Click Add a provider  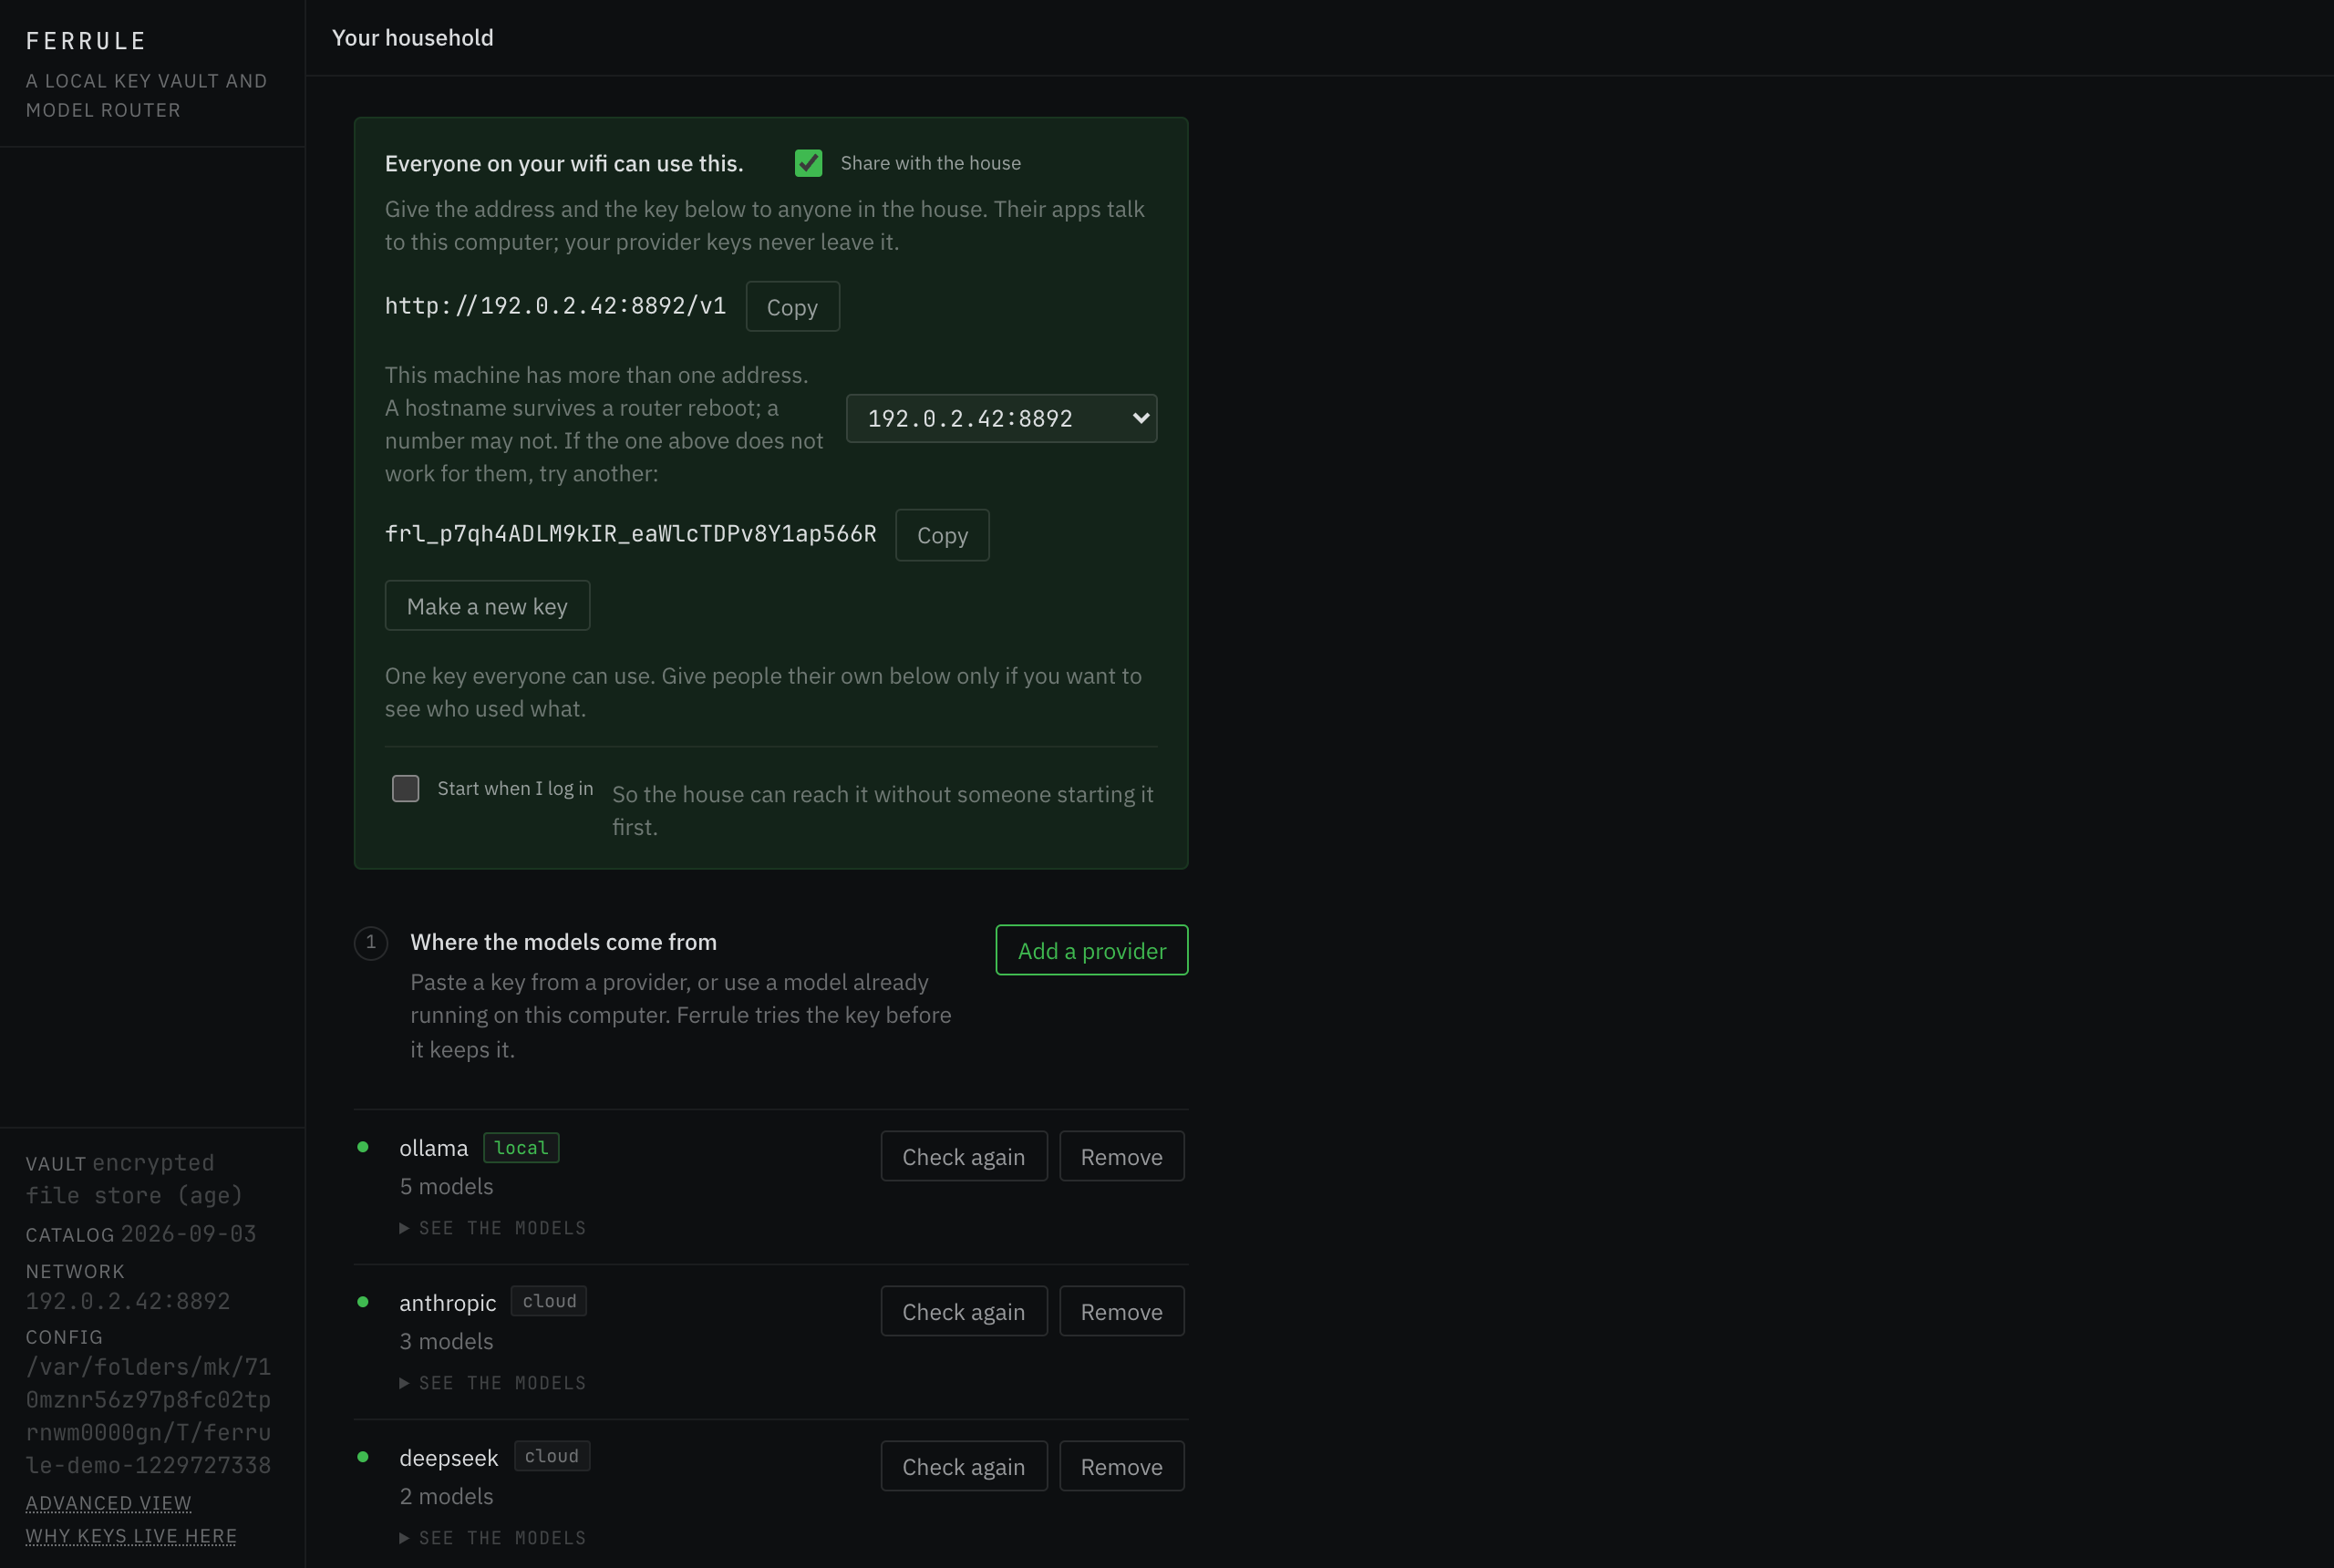(x=1091, y=950)
